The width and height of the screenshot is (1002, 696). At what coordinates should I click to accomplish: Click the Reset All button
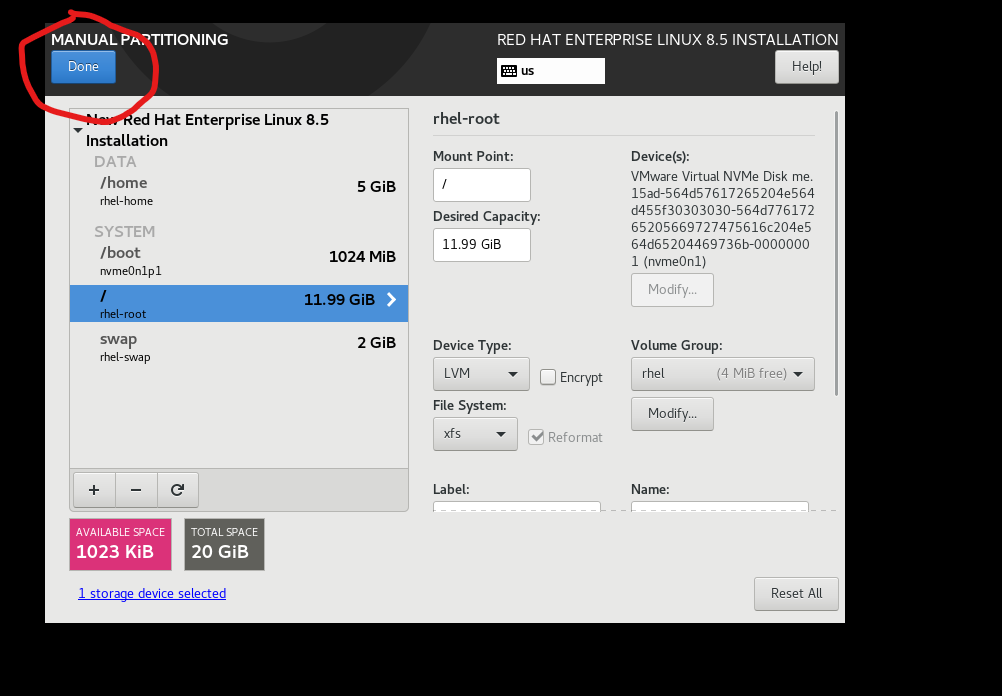[x=796, y=594]
